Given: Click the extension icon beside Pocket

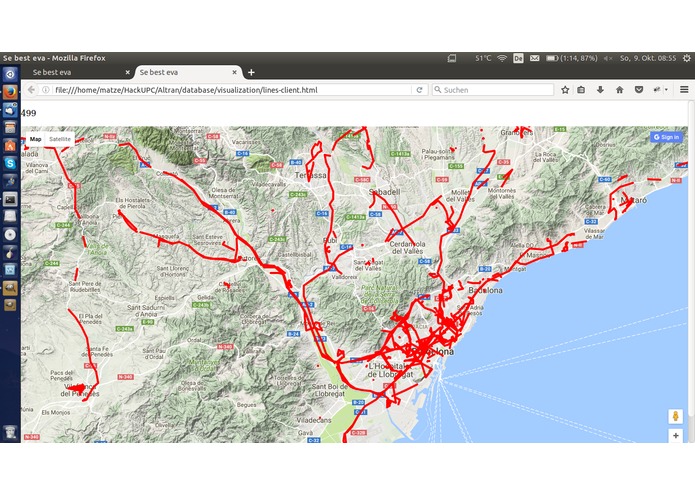Looking at the screenshot, I should coord(657,90).
